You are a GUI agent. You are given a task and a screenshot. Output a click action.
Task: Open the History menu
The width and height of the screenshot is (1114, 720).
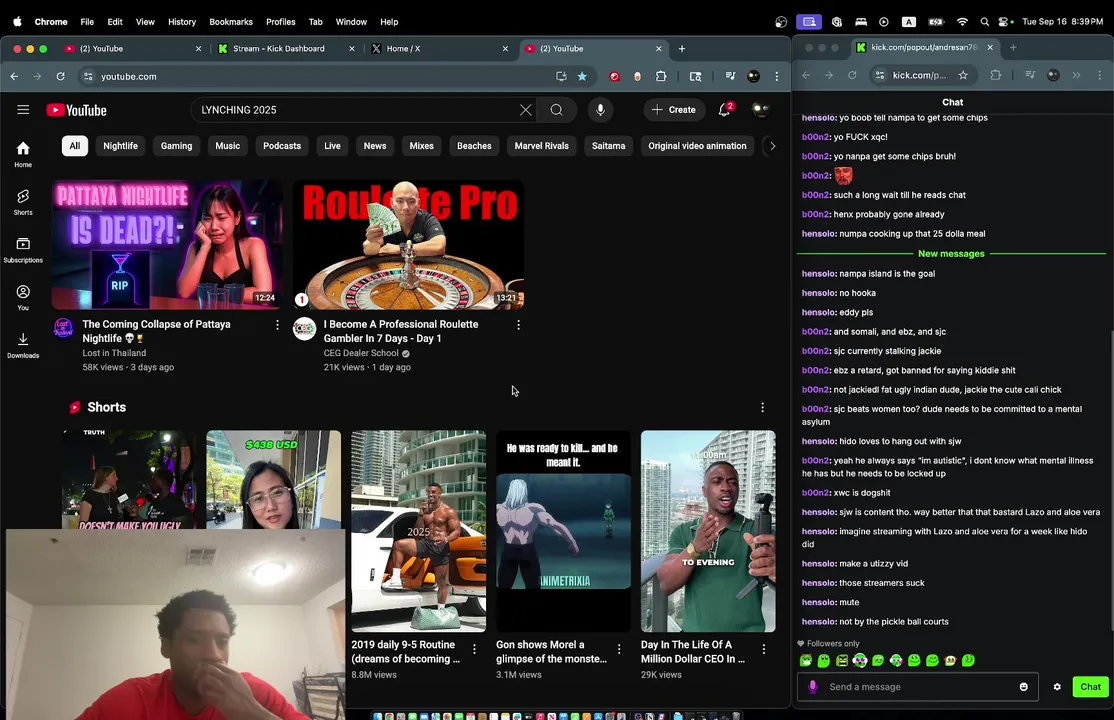pyautogui.click(x=182, y=22)
